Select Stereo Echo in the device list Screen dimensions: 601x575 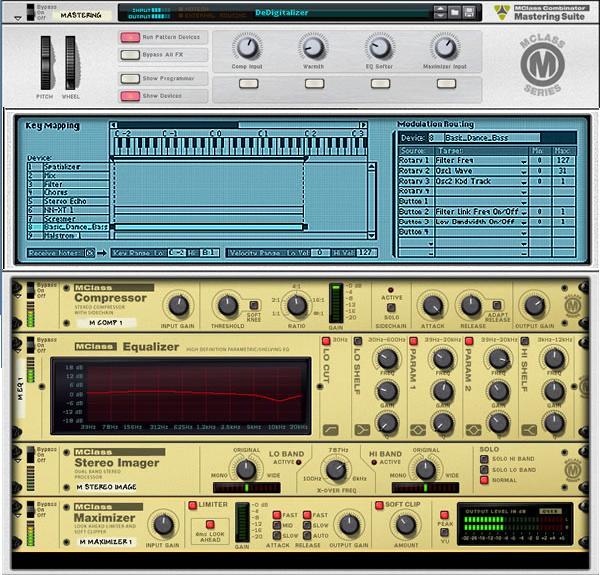point(68,201)
